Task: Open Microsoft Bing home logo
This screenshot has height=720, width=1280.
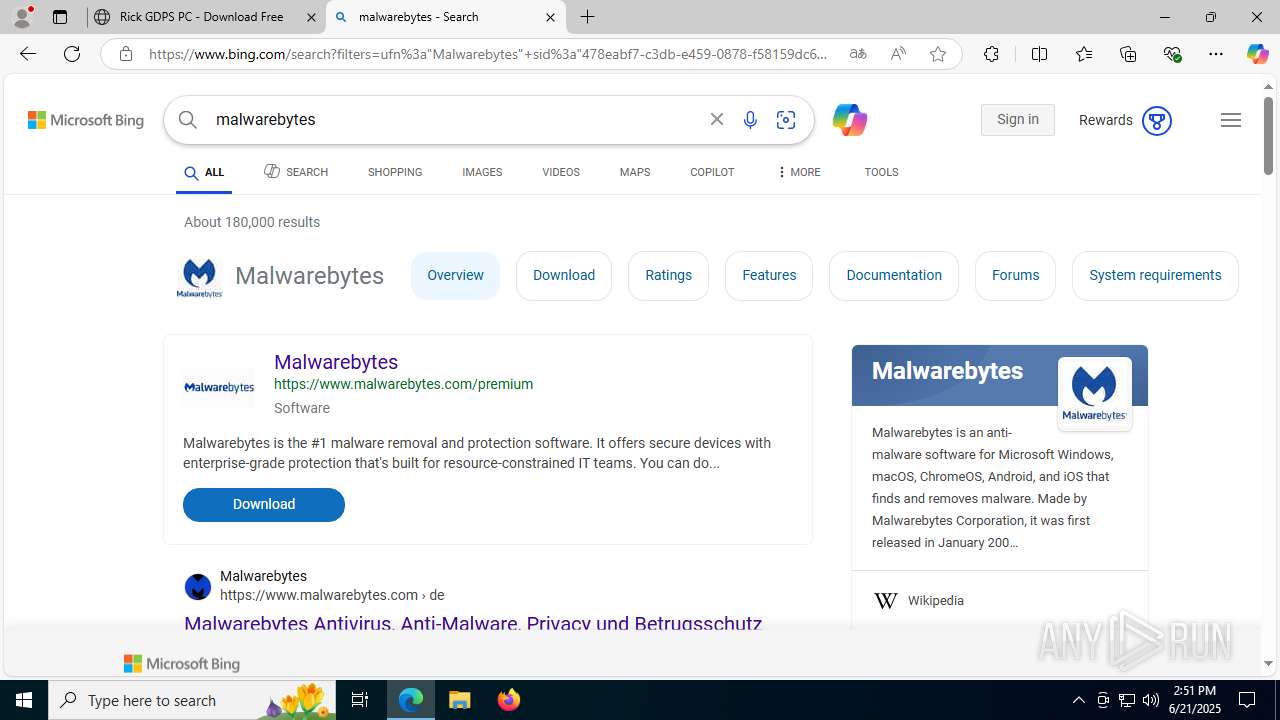Action: pos(86,120)
